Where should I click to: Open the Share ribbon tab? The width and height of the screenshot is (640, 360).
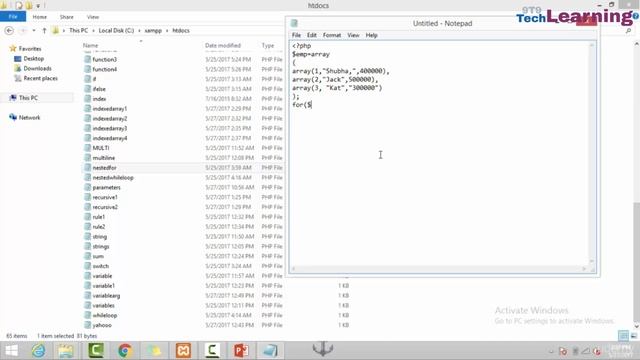(x=67, y=17)
